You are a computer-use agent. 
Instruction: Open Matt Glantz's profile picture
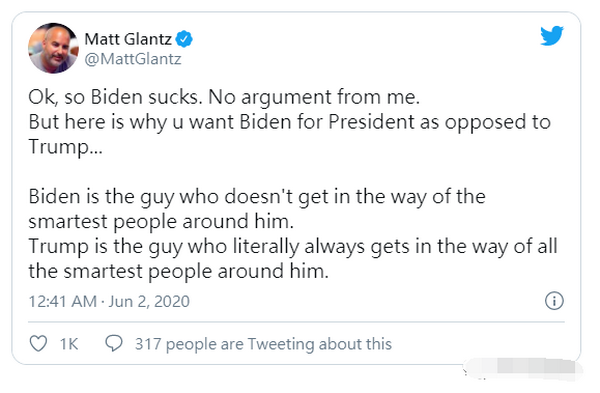[53, 48]
